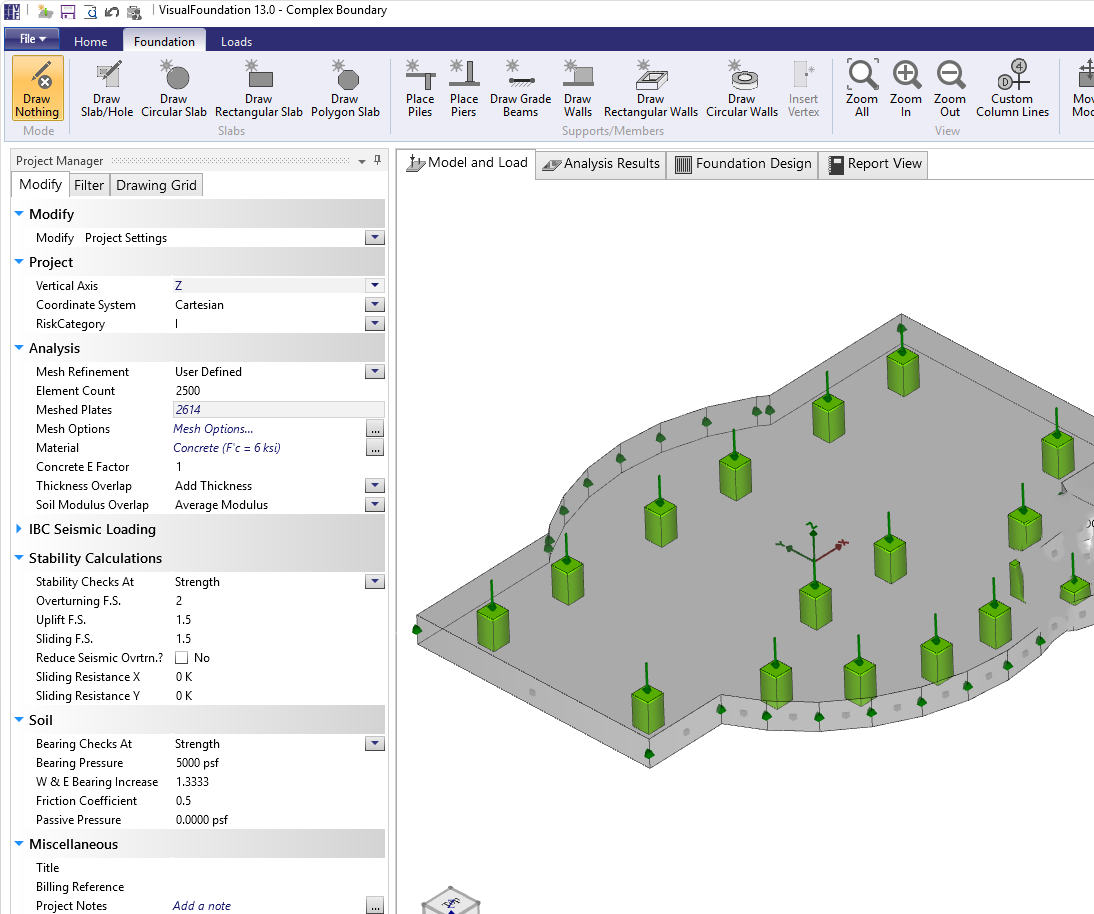Image resolution: width=1094 pixels, height=914 pixels.
Task: Choose the Place Piles tool
Action: pos(420,88)
